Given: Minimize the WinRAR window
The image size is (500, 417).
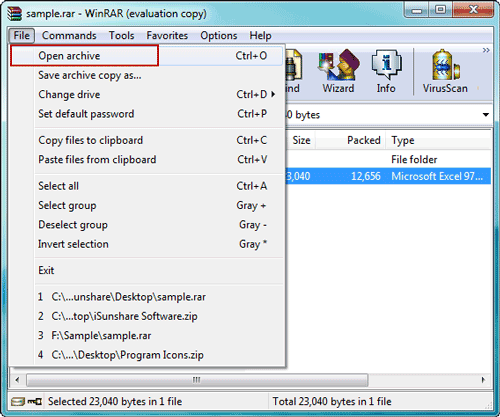Looking at the screenshot, I should pos(417,10).
